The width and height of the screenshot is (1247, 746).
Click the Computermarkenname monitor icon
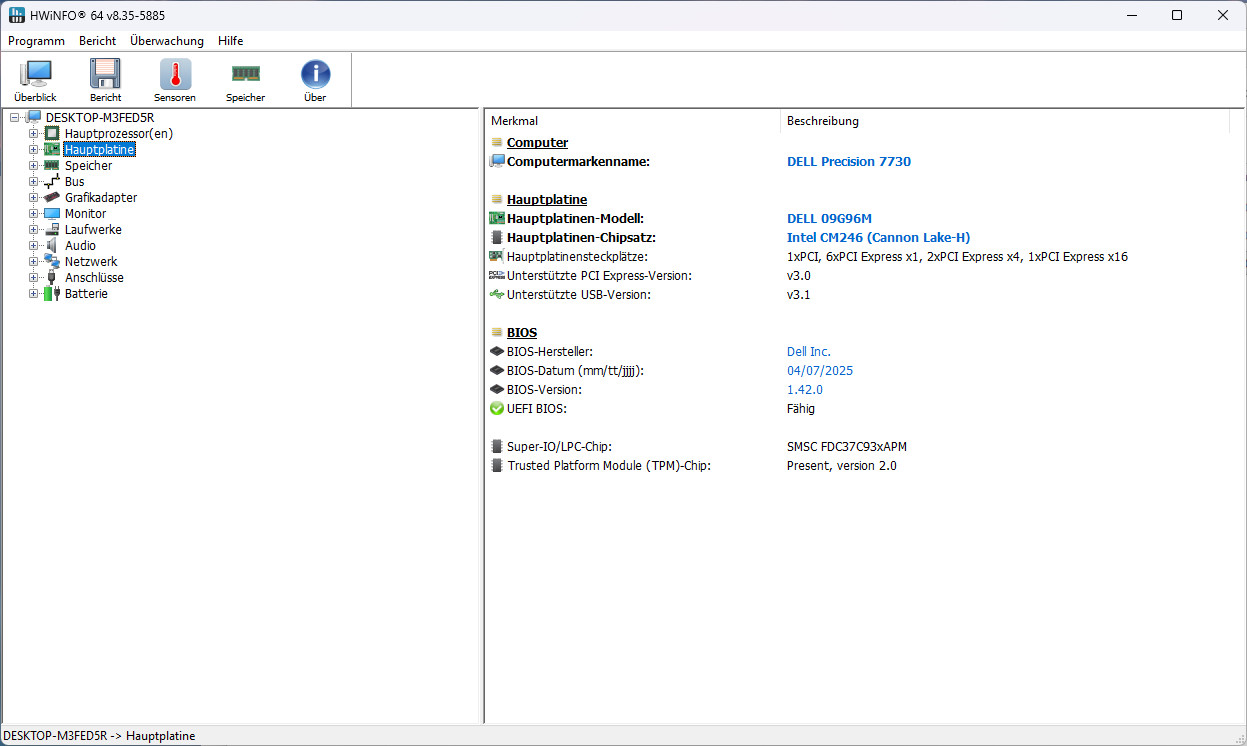pos(497,161)
